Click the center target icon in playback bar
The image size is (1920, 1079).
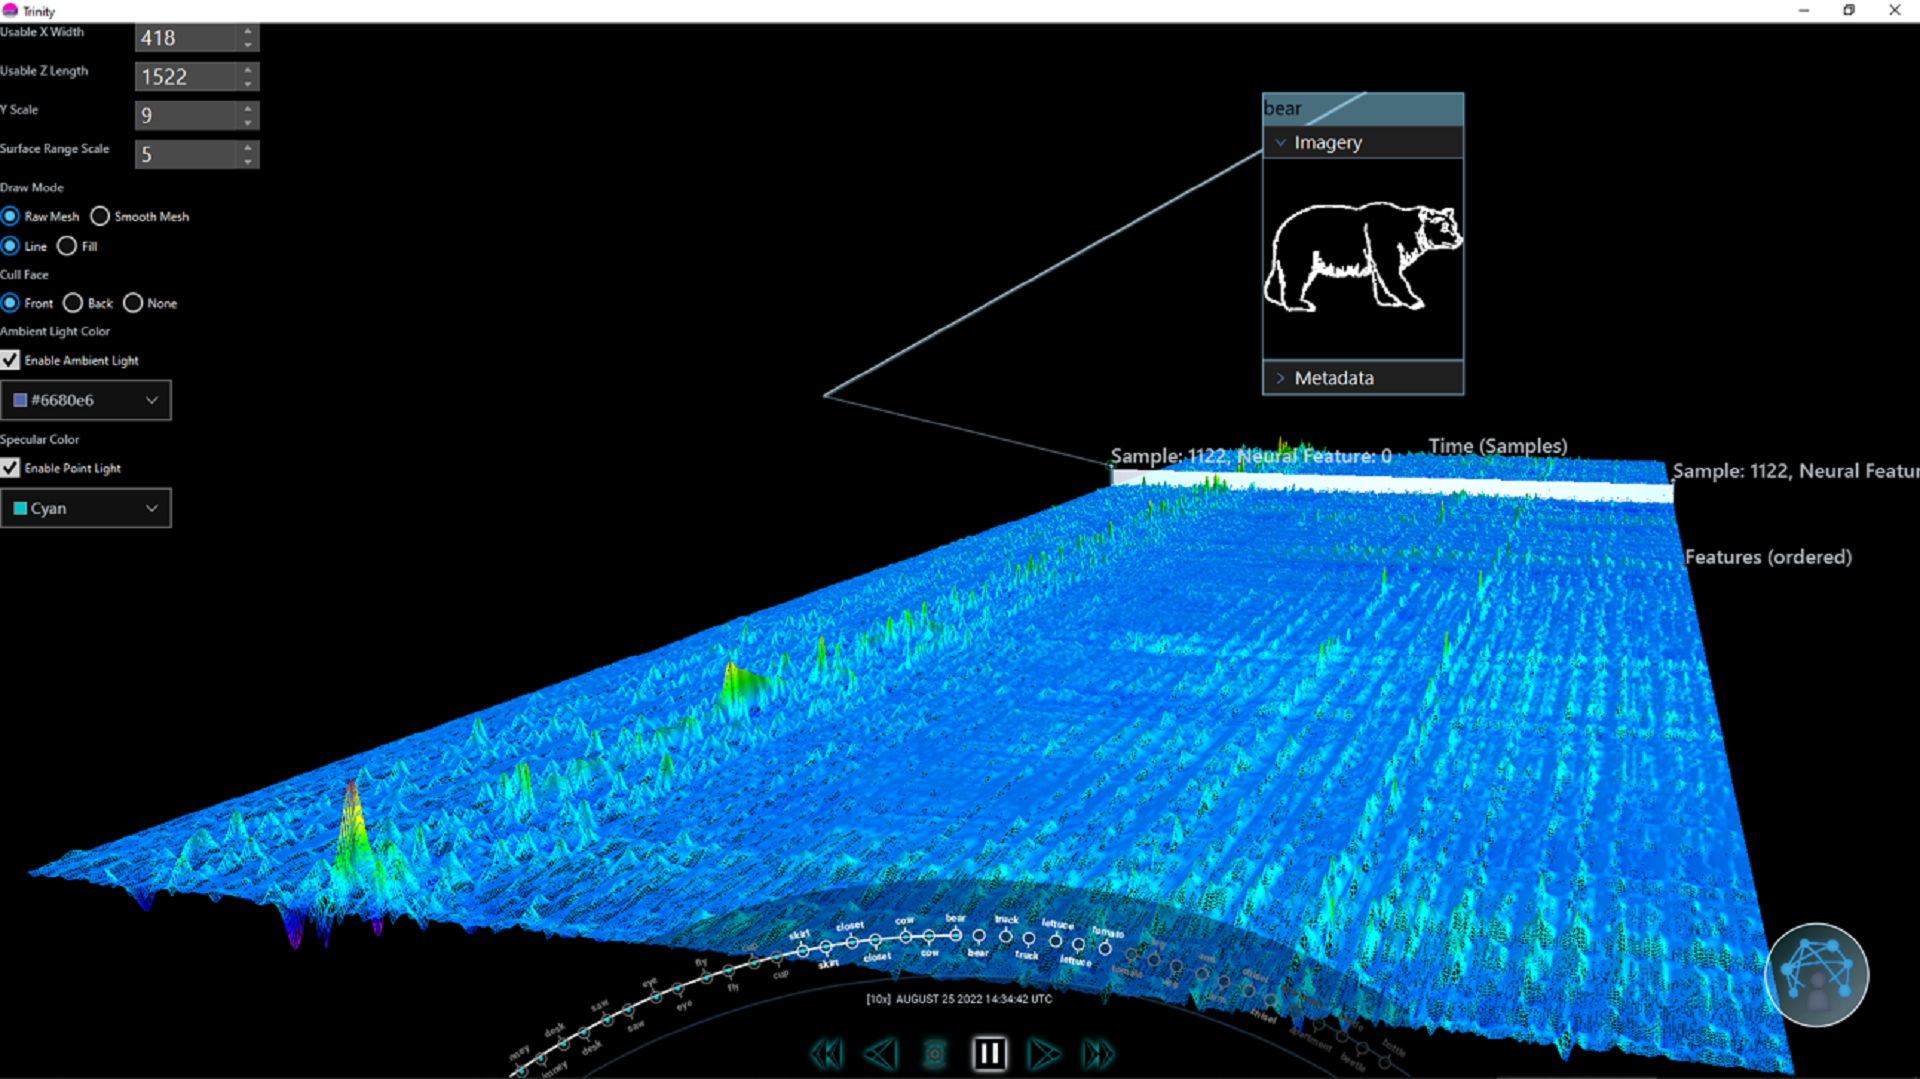(935, 1054)
